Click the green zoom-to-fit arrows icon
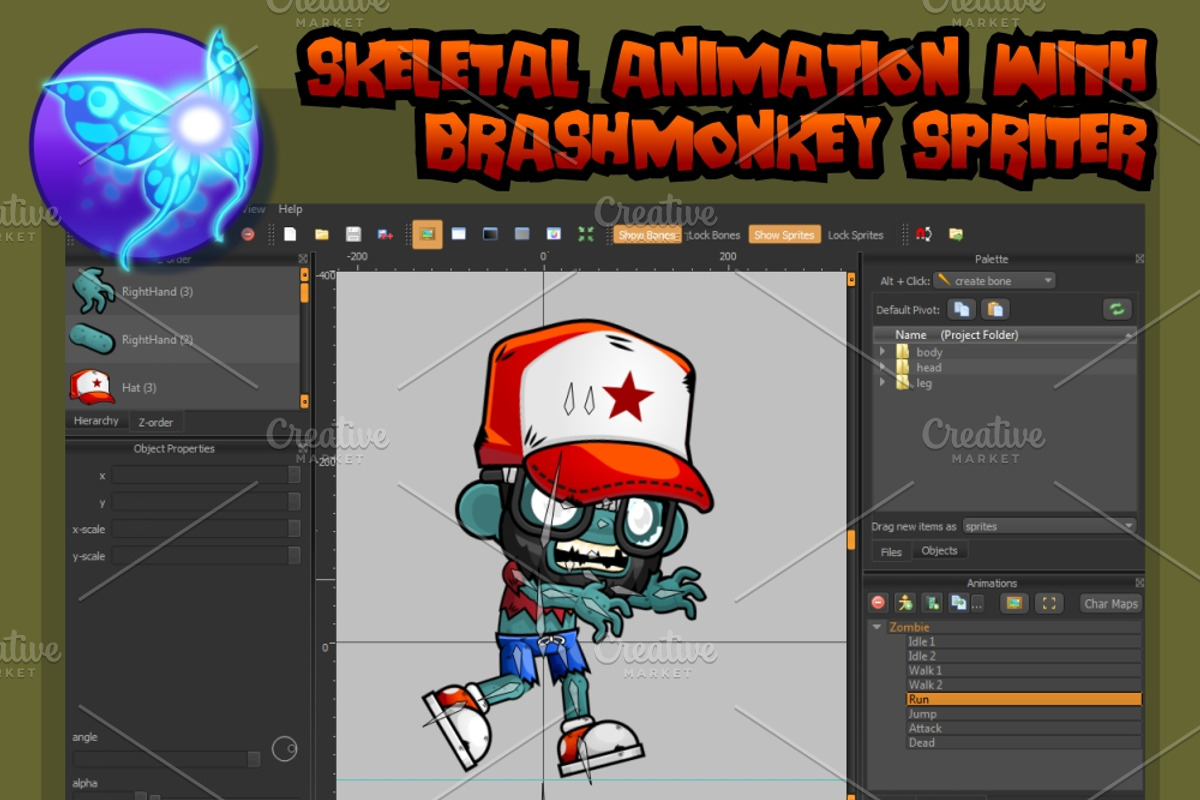Image resolution: width=1200 pixels, height=800 pixels. click(x=586, y=234)
